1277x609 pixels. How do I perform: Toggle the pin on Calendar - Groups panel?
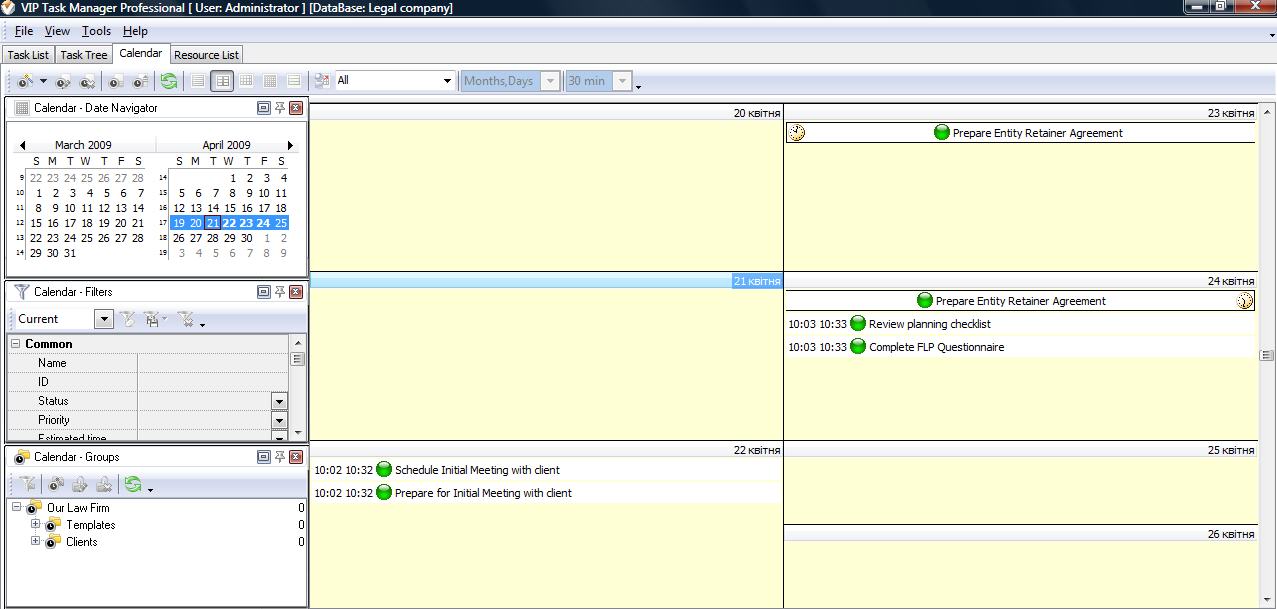click(x=280, y=457)
